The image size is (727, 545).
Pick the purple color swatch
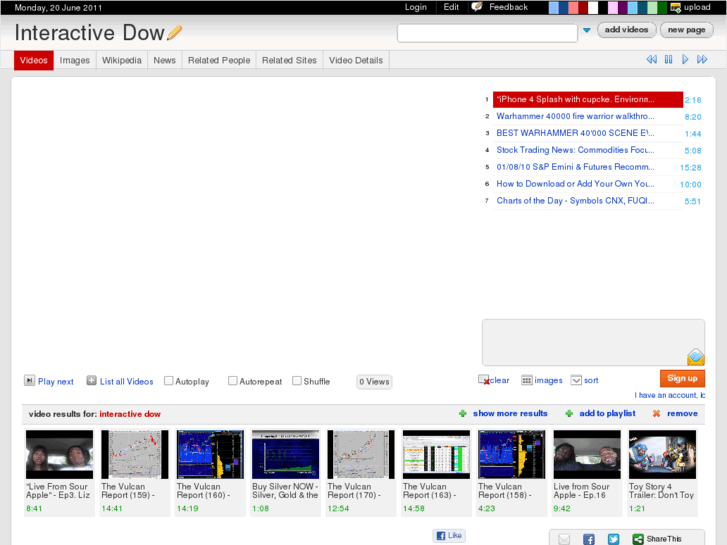point(622,7)
